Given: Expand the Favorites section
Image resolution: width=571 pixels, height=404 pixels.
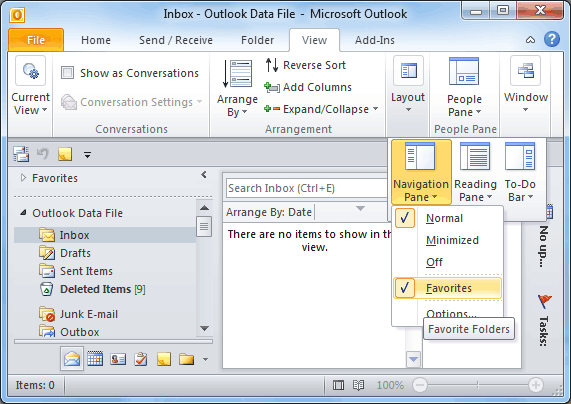Looking at the screenshot, I should 23,178.
